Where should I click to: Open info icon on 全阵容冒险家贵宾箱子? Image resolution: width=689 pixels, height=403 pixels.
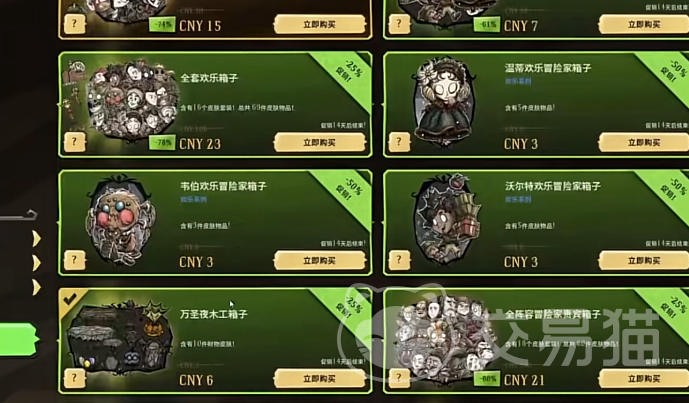pyautogui.click(x=399, y=378)
